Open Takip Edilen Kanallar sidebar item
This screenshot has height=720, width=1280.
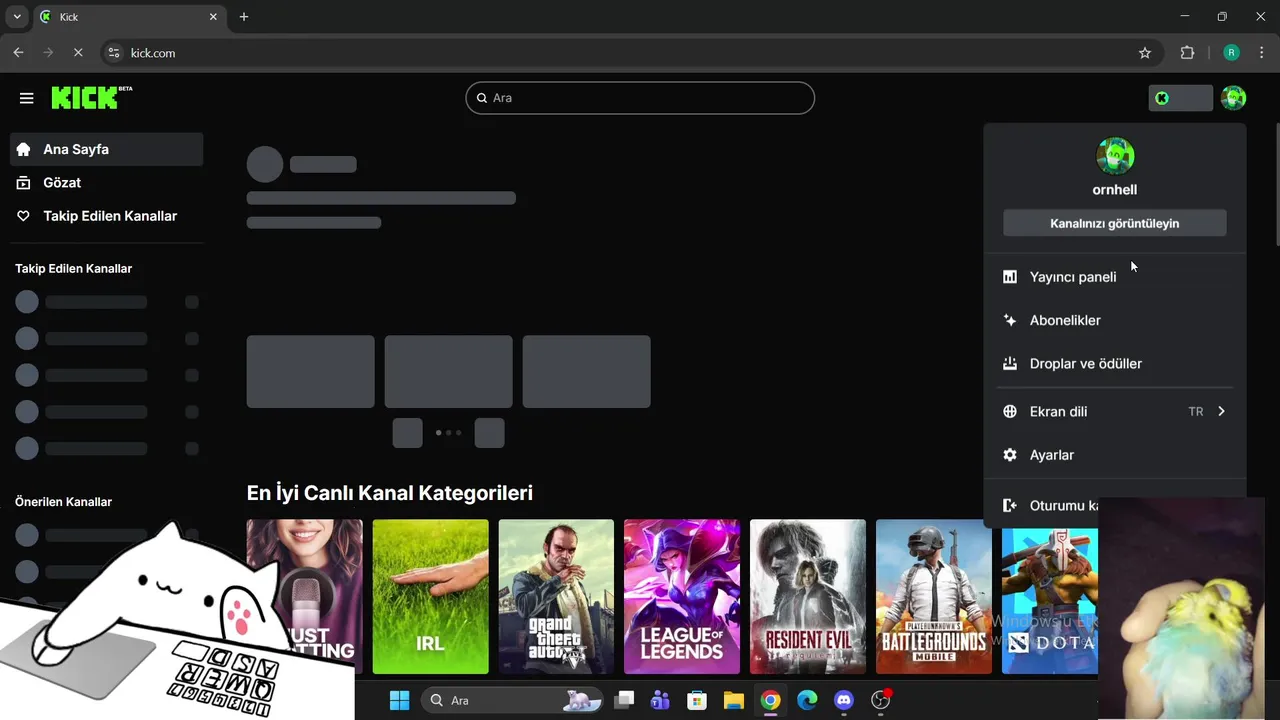(106, 216)
